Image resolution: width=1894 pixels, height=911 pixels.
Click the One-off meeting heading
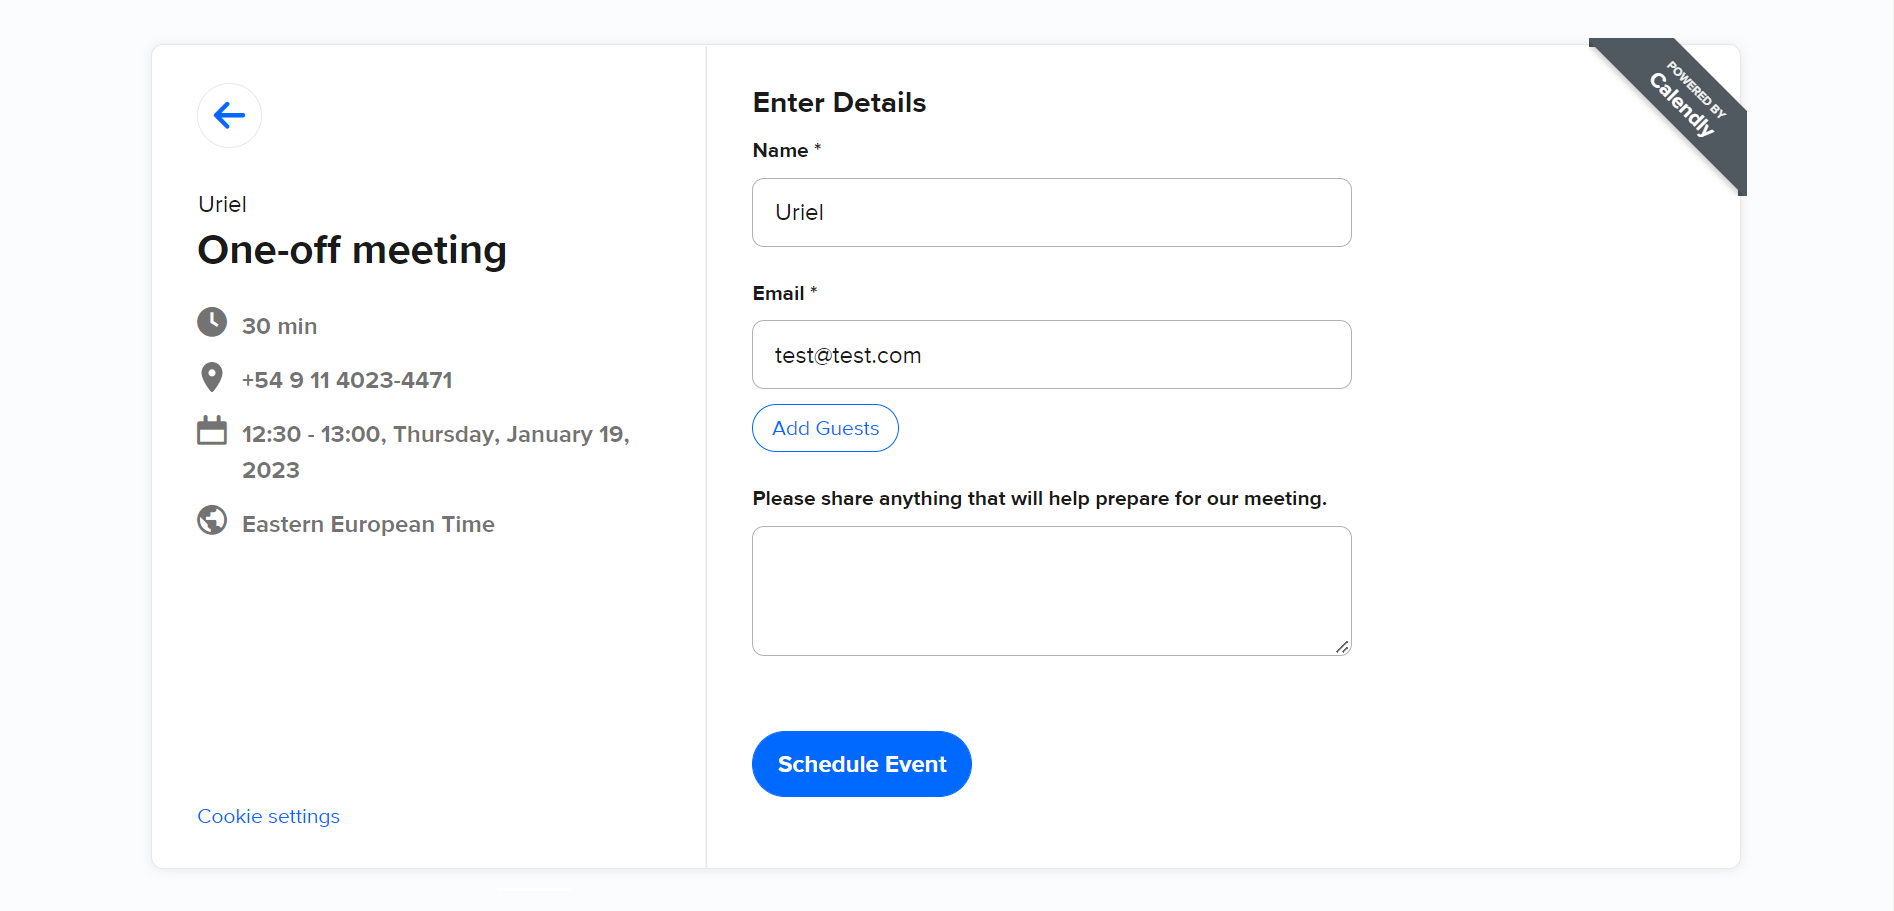tap(352, 250)
